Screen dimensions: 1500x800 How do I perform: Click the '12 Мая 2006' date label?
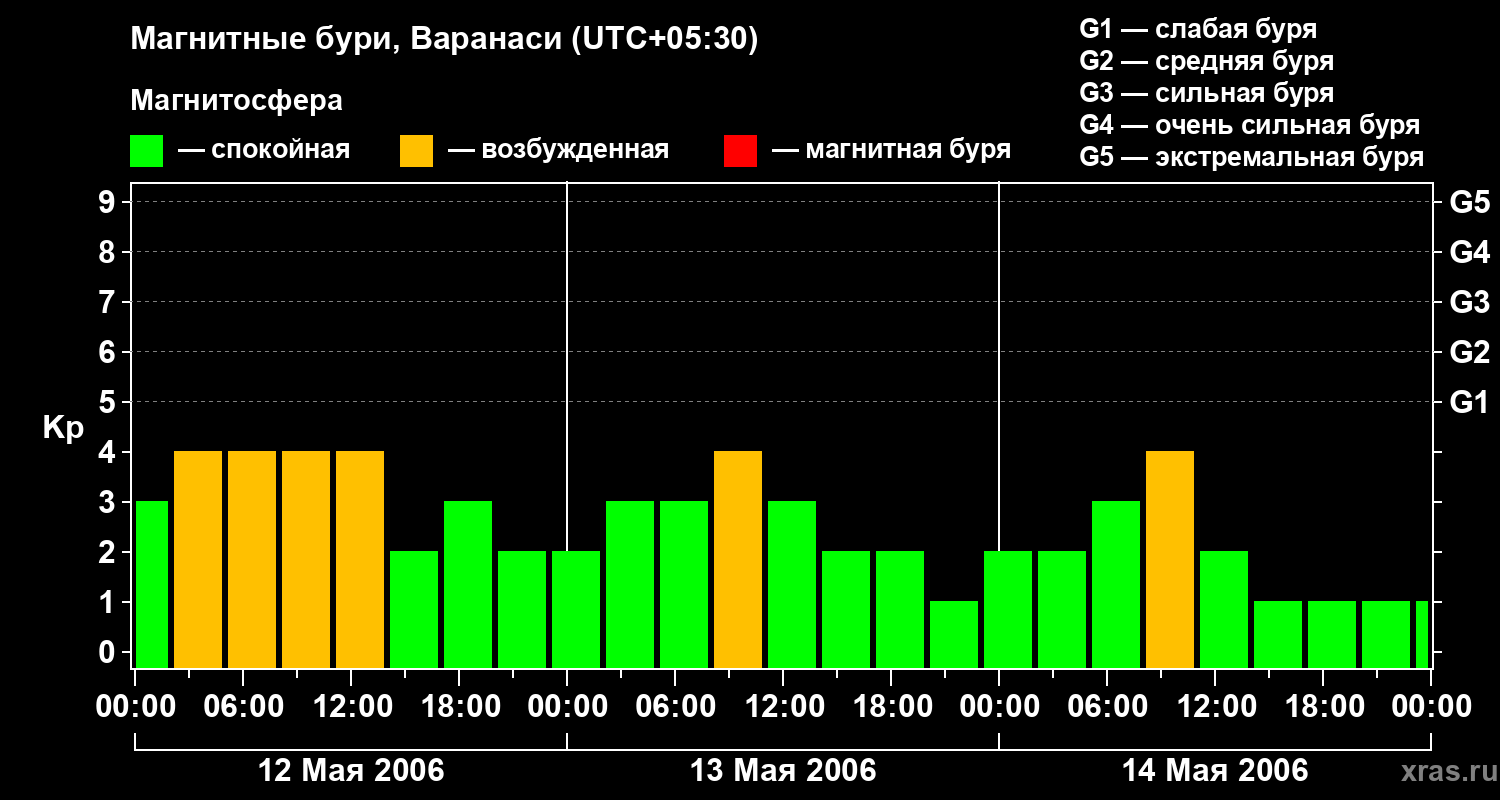(351, 770)
